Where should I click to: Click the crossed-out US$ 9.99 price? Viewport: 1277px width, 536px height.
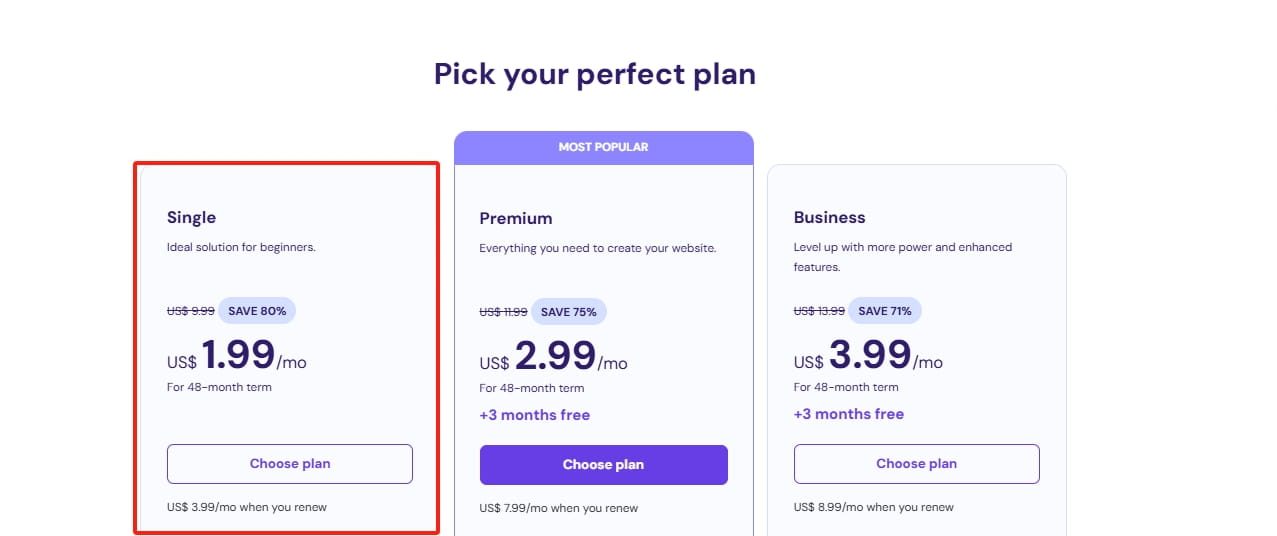click(190, 311)
